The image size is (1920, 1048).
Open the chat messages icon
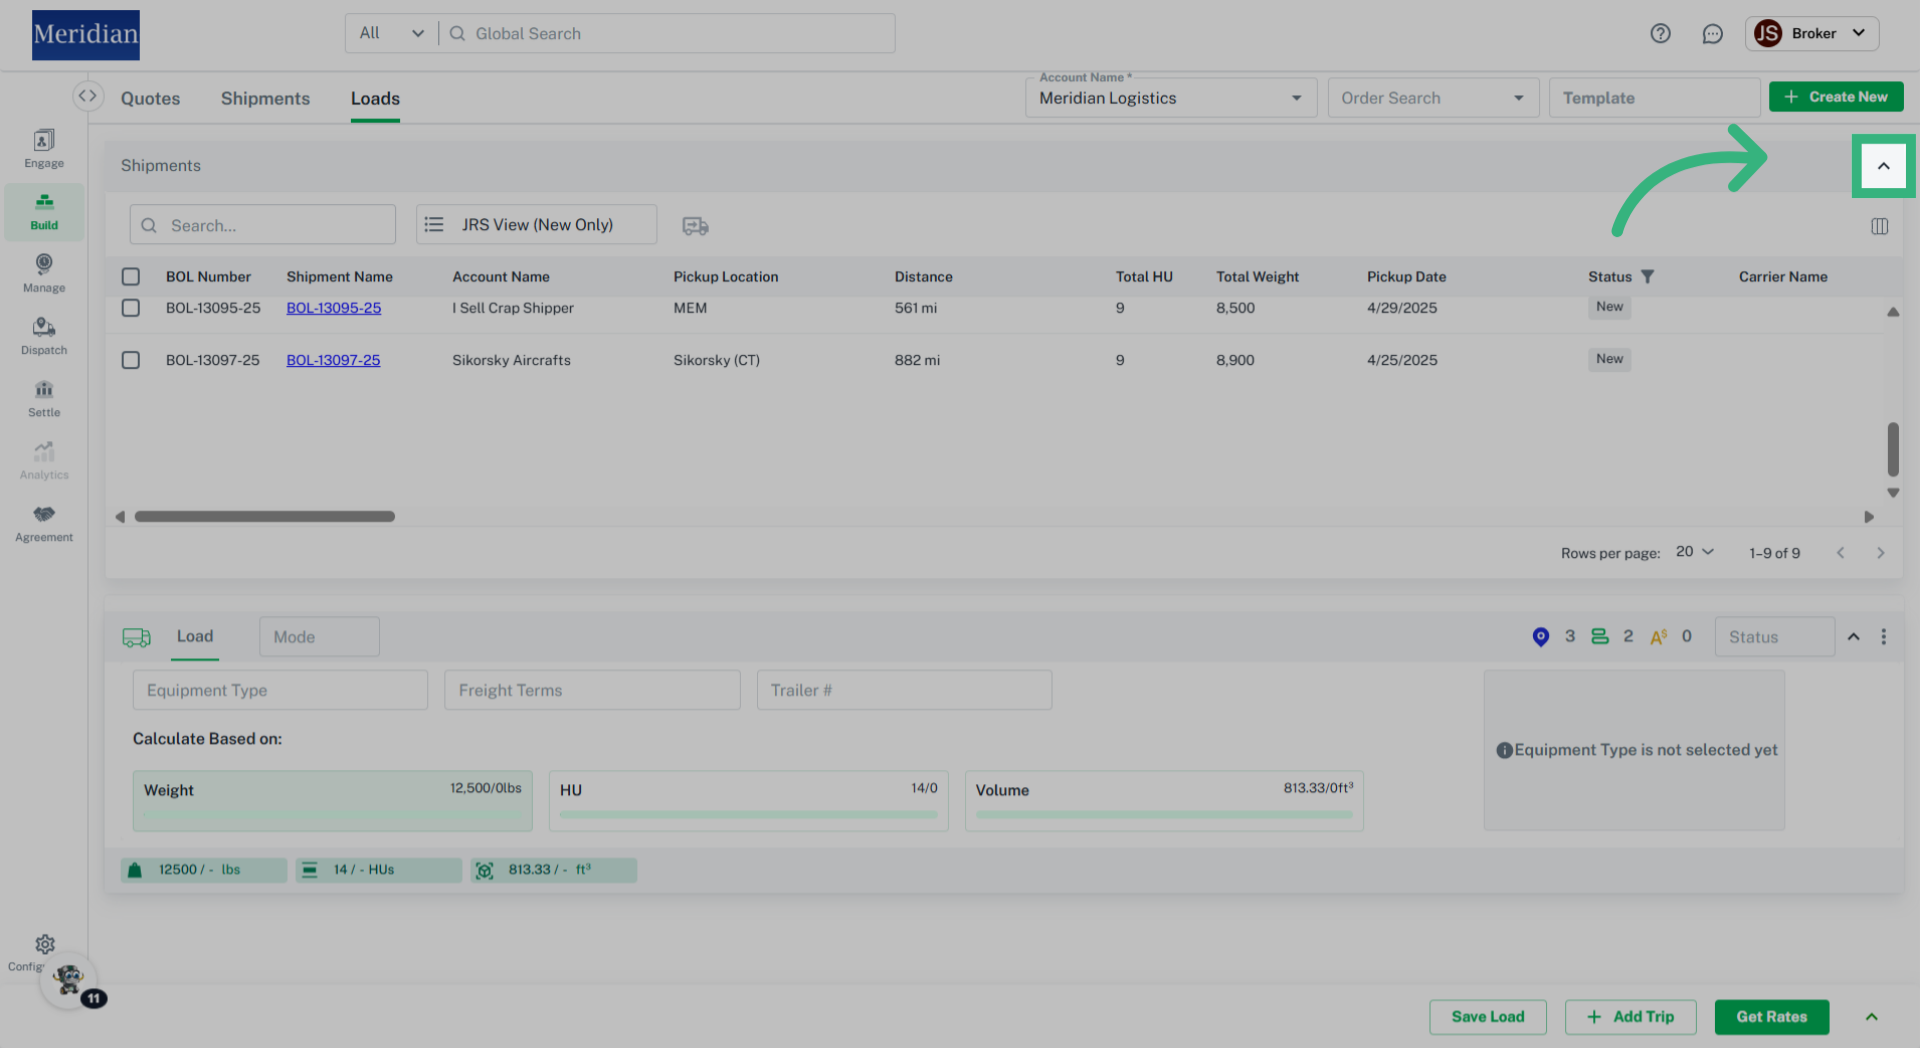1712,33
